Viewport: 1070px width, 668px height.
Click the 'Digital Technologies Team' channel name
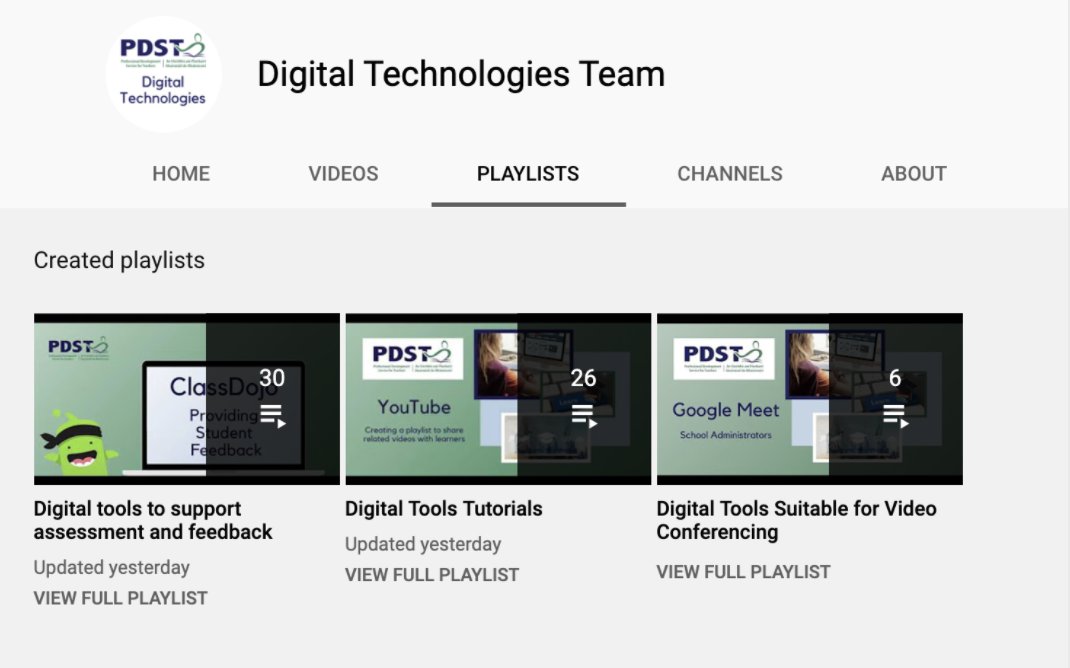(x=461, y=74)
